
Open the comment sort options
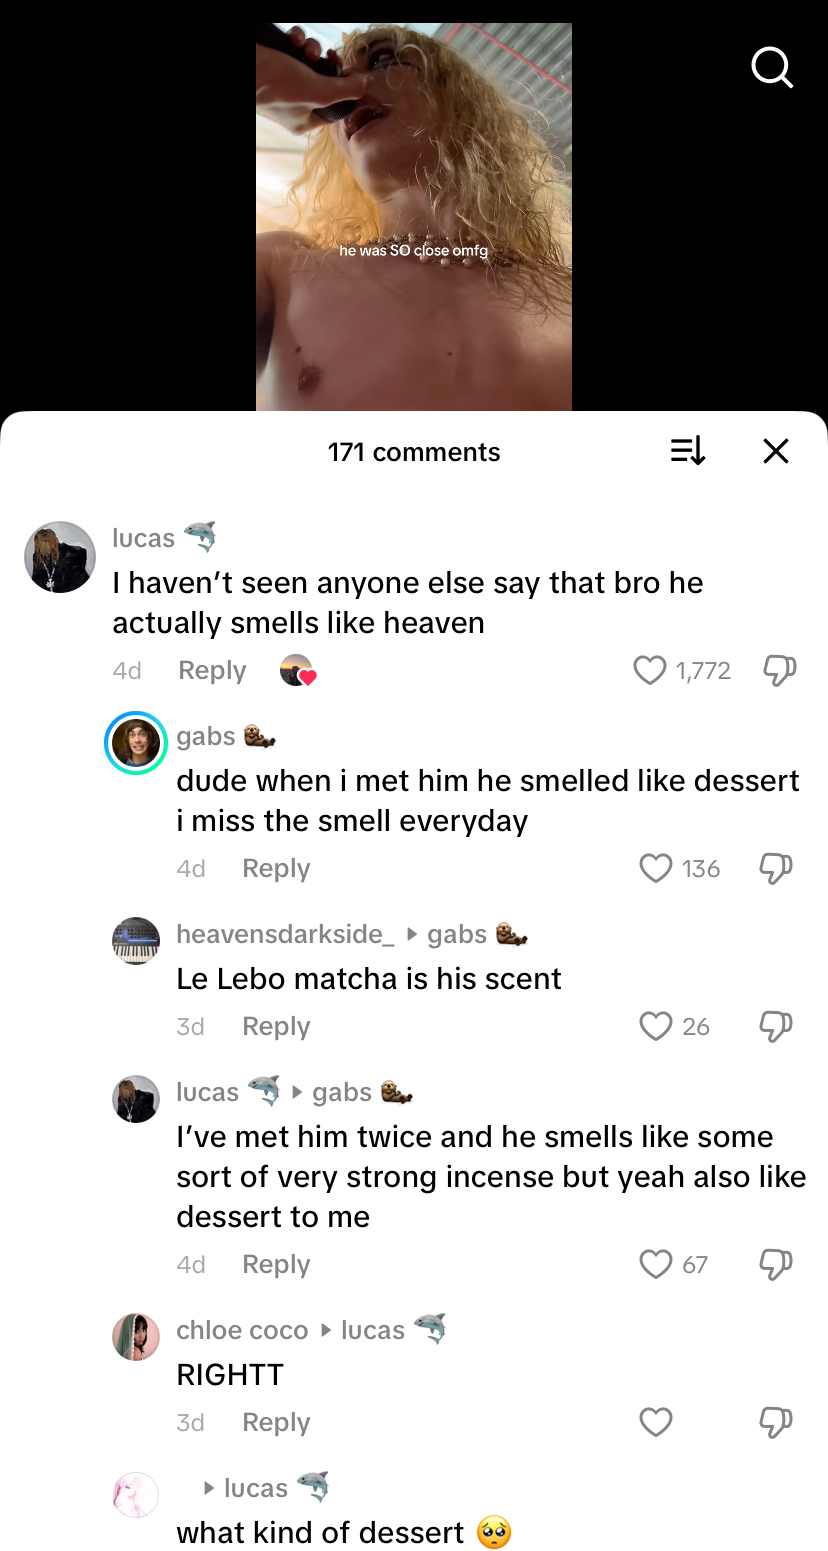pyautogui.click(x=687, y=451)
